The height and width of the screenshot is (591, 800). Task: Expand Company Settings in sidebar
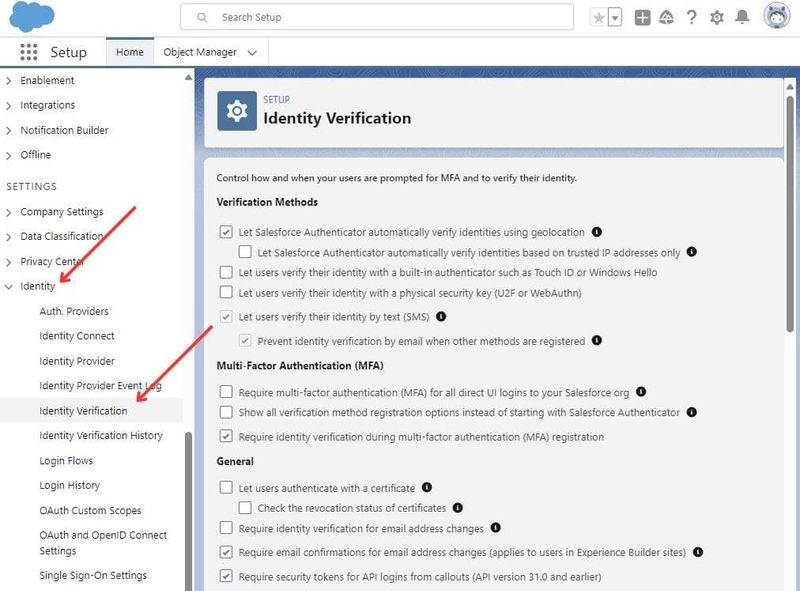(9, 212)
